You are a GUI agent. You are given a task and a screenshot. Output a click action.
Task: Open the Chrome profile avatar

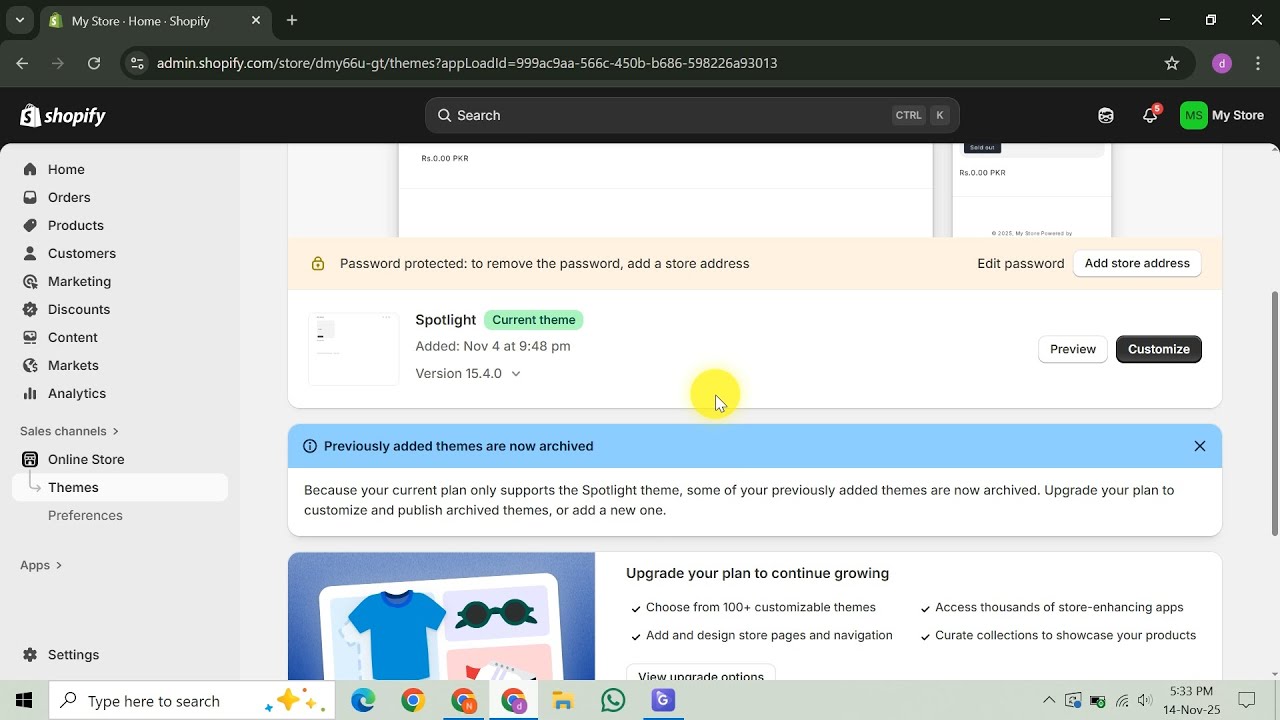[1221, 63]
